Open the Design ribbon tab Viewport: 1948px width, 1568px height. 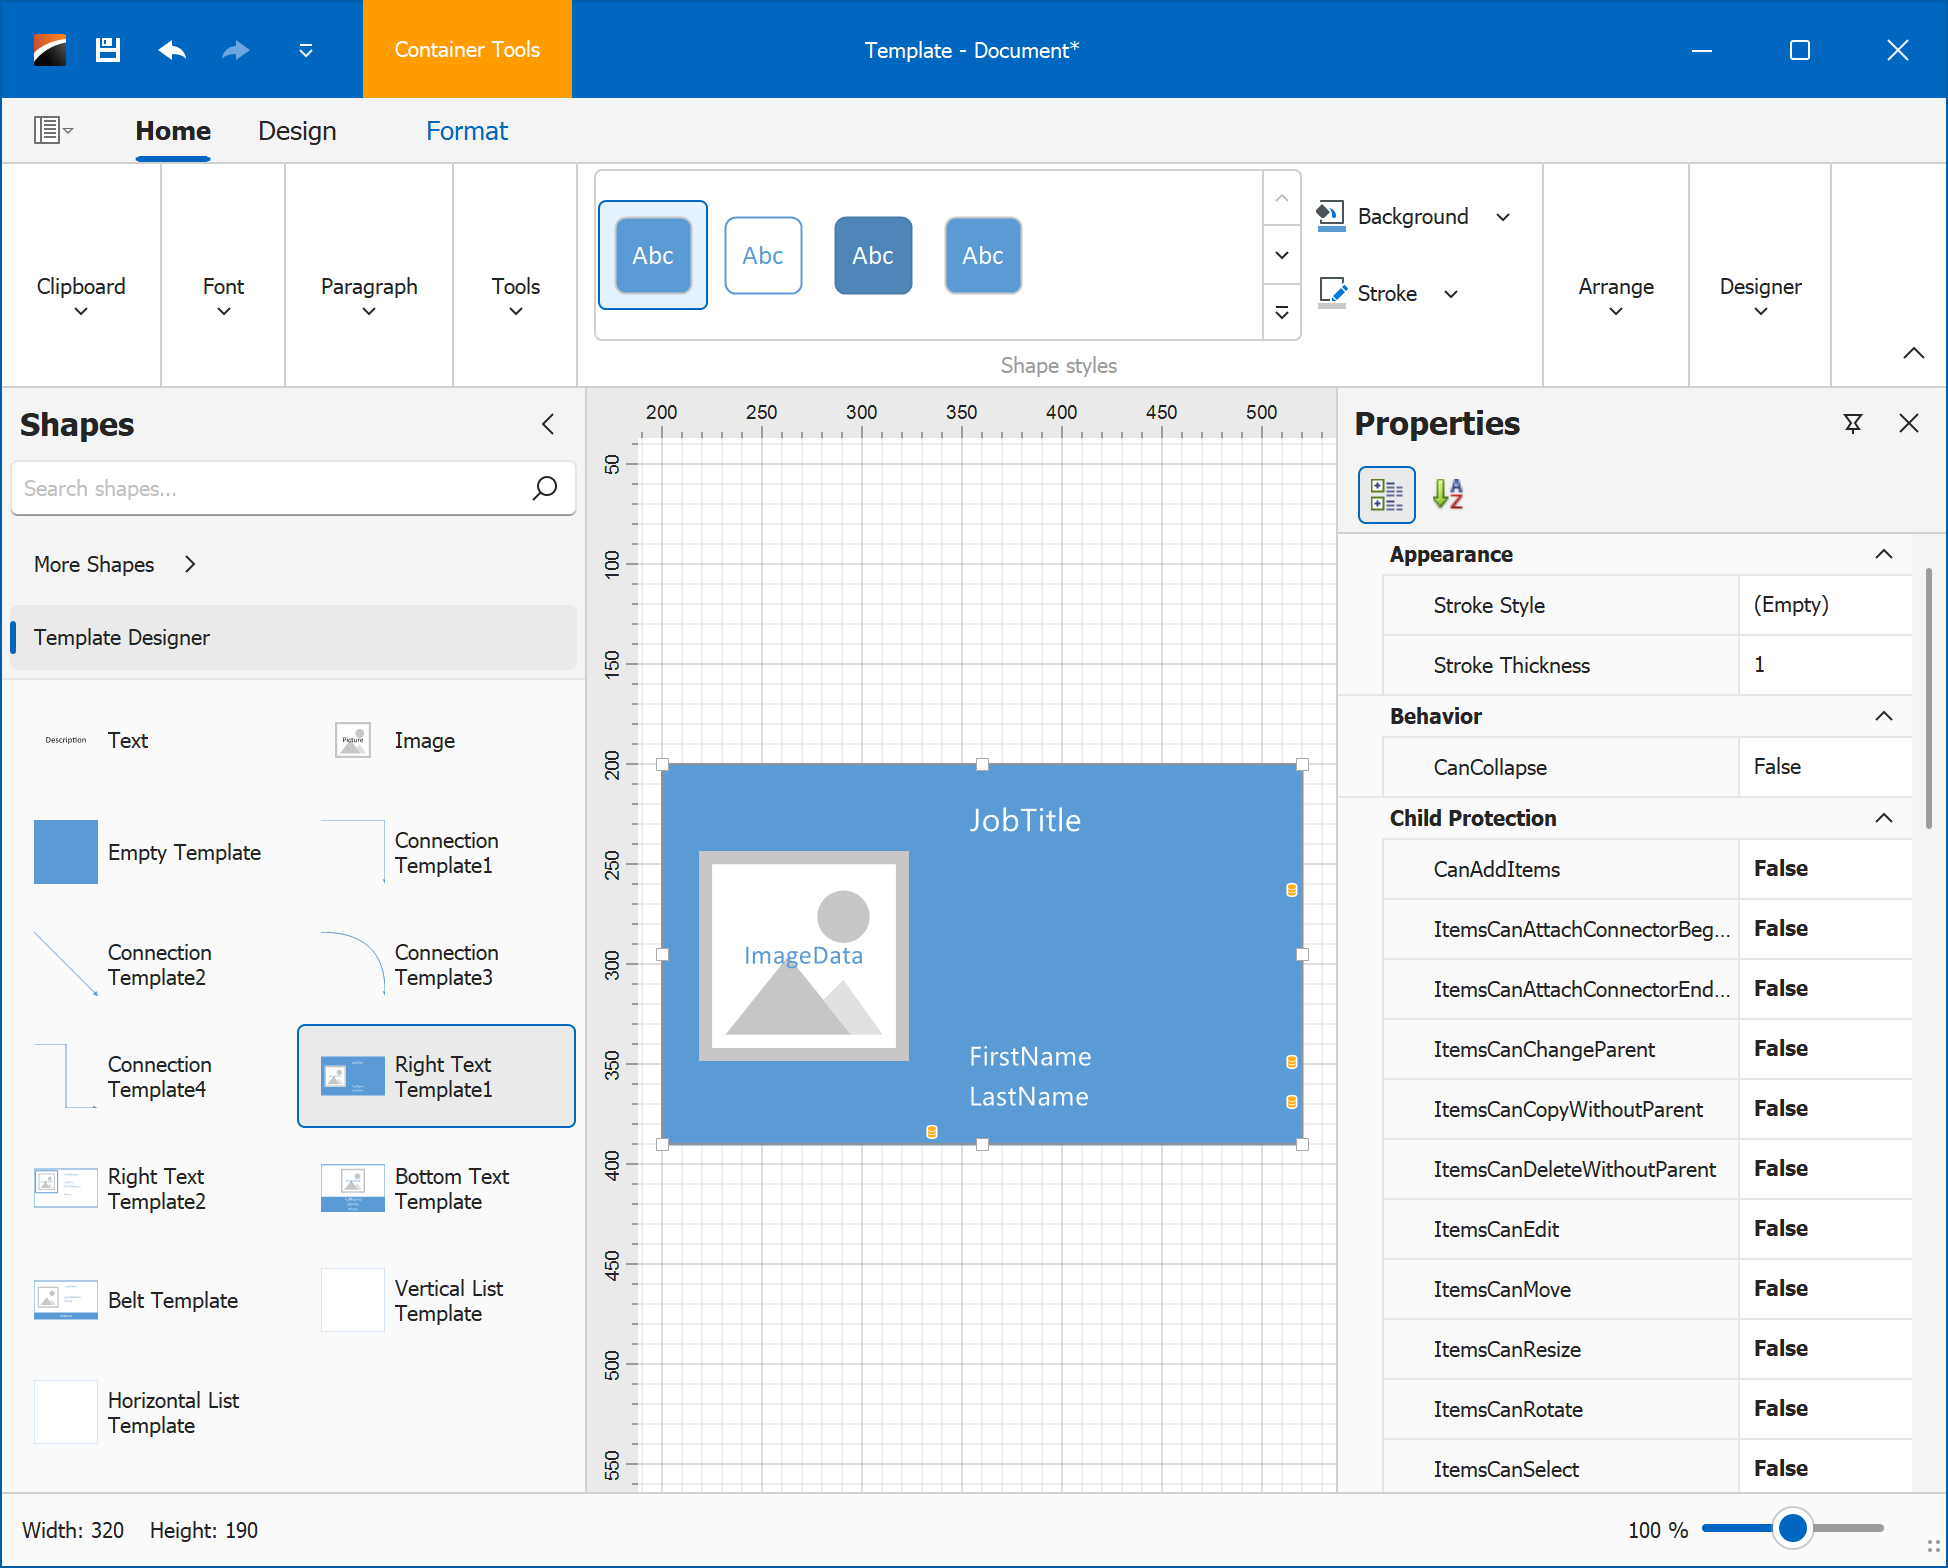[297, 131]
